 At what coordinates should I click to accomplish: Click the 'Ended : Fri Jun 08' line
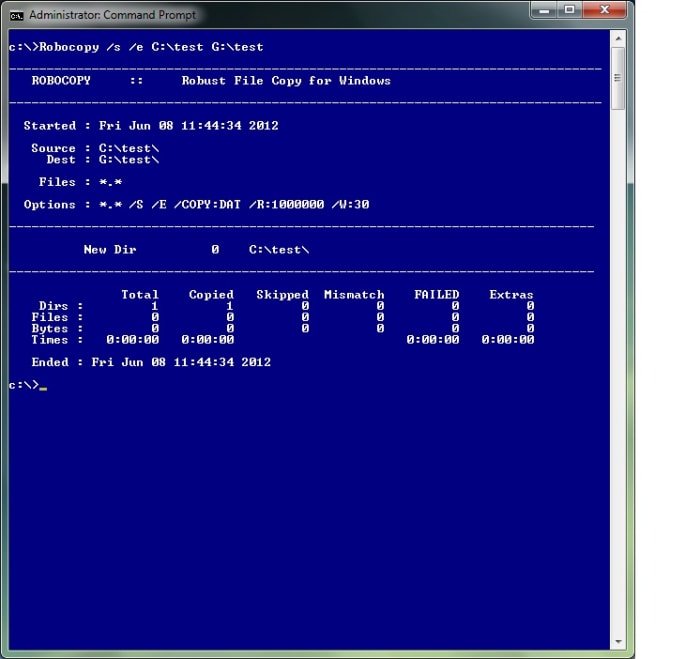(x=151, y=362)
